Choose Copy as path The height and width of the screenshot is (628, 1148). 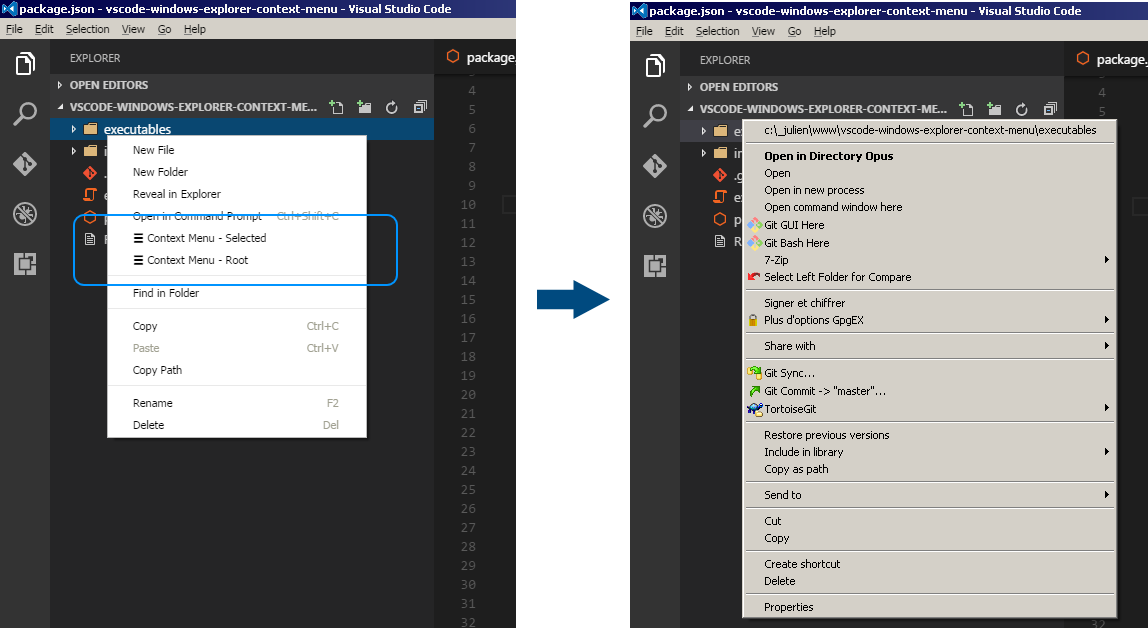point(930,469)
